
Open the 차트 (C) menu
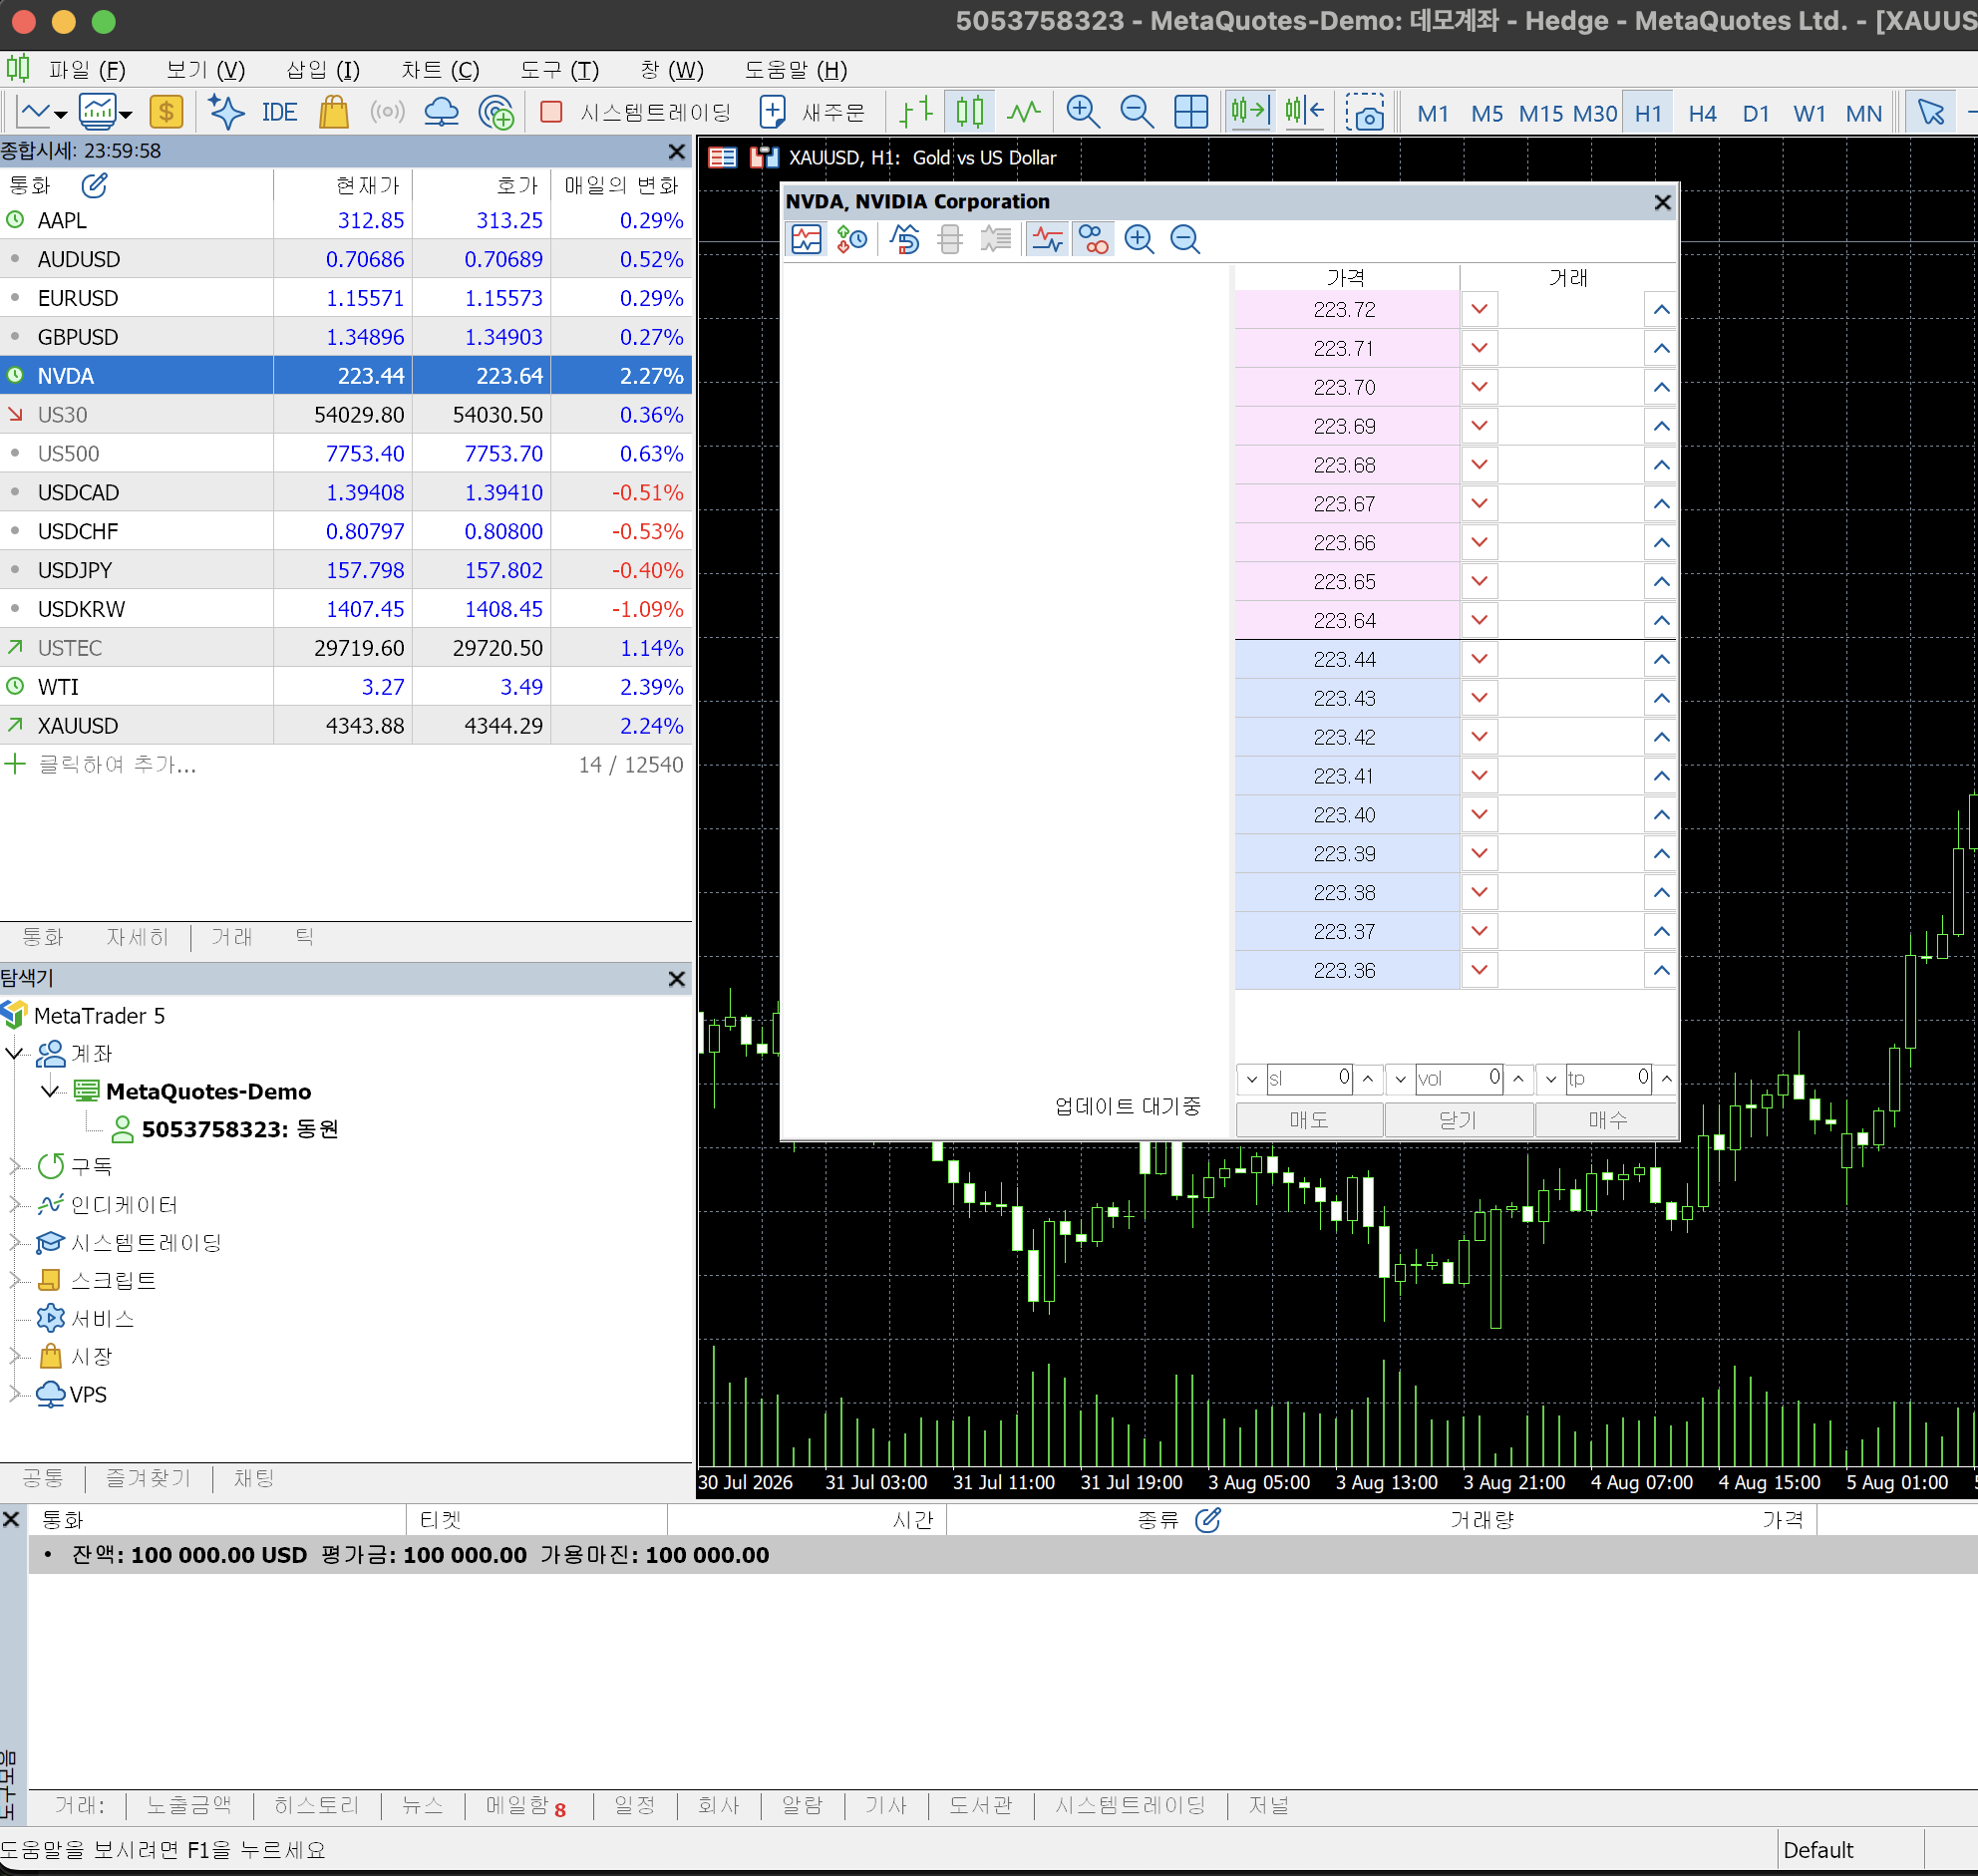[440, 70]
